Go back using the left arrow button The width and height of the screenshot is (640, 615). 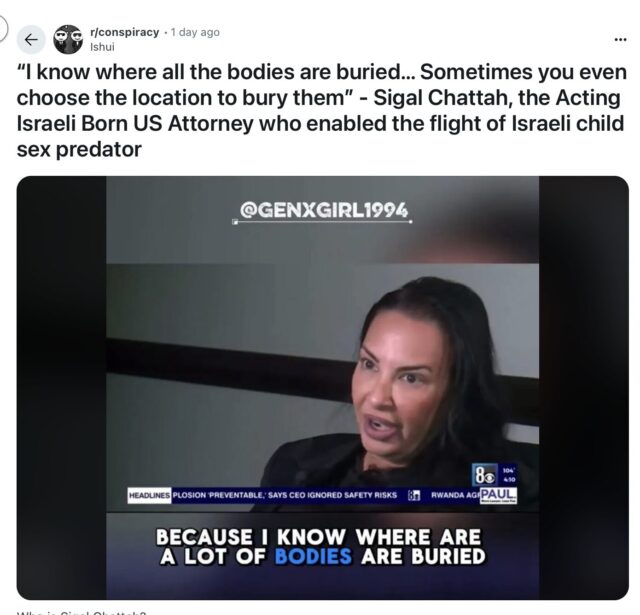click(31, 40)
